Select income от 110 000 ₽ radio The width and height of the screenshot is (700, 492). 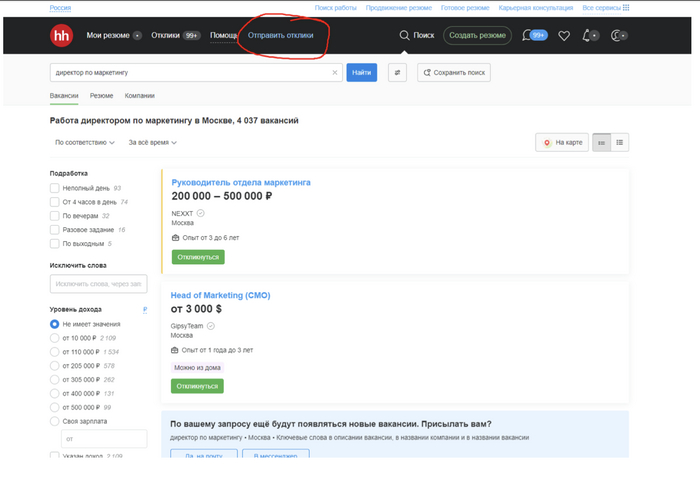tap(55, 352)
